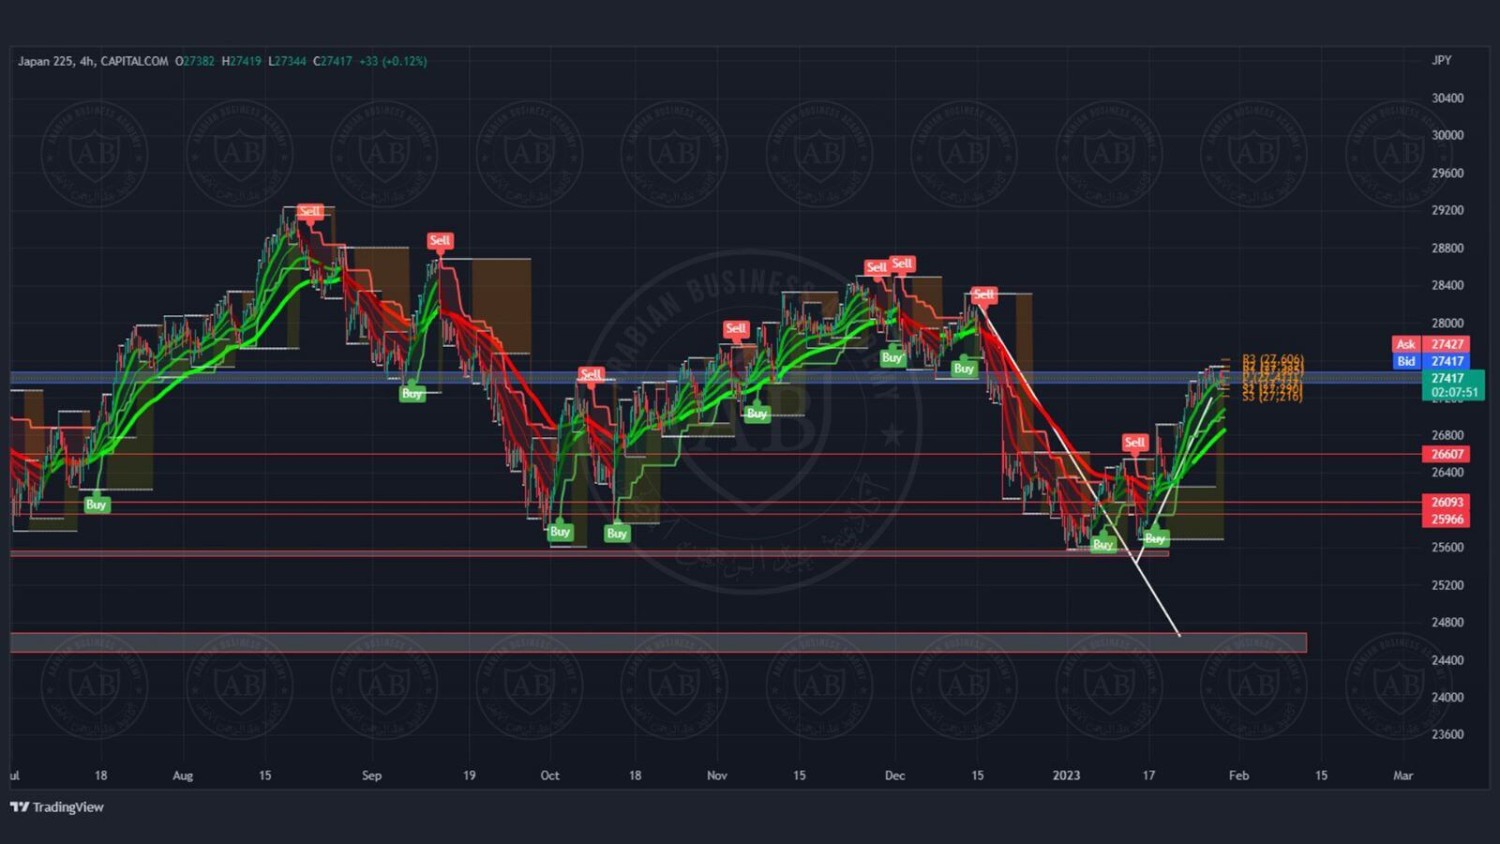Click the 30000 price axis label
Screen dimensions: 1500x844
(1447, 135)
